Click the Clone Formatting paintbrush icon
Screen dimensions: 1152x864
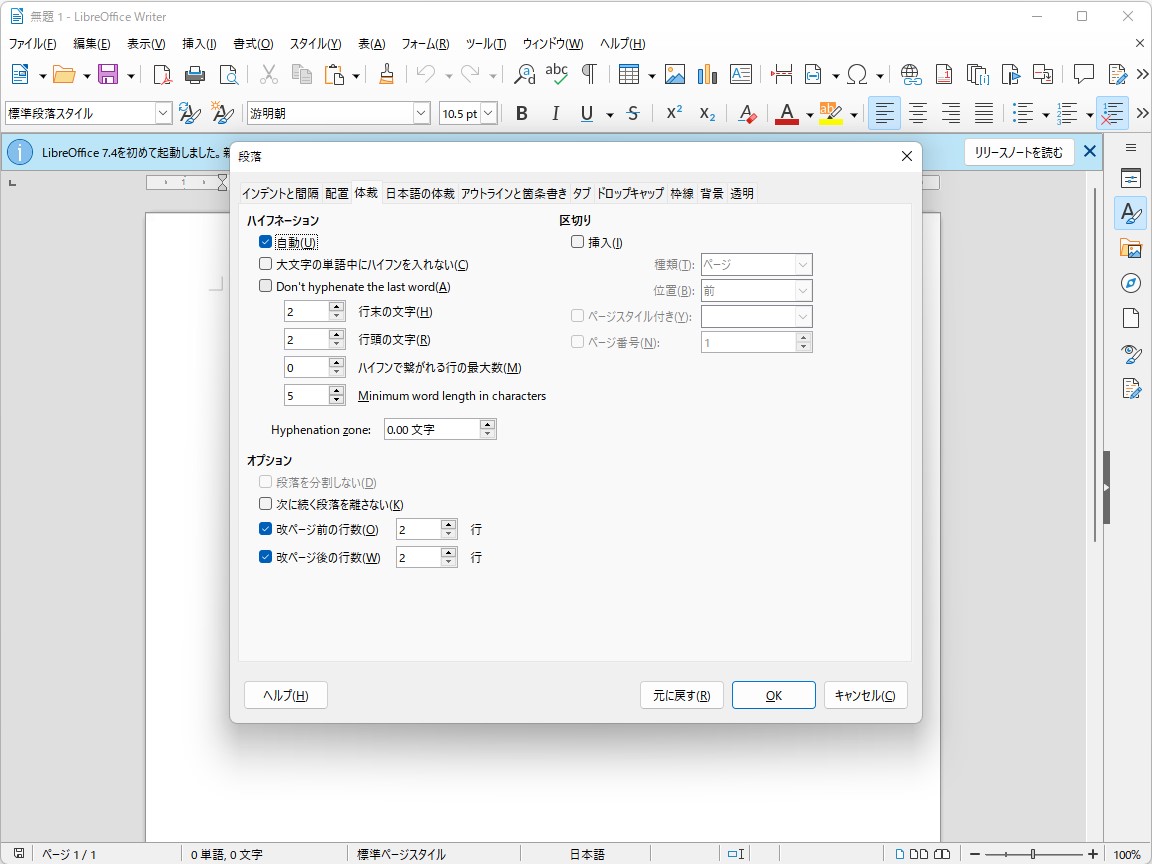click(x=386, y=74)
